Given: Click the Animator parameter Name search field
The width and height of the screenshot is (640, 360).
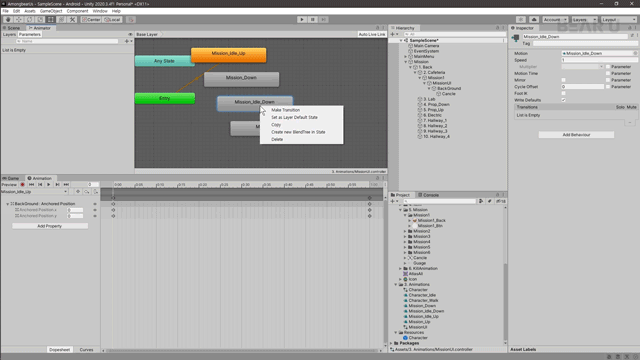Looking at the screenshot, I should pos(67,41).
